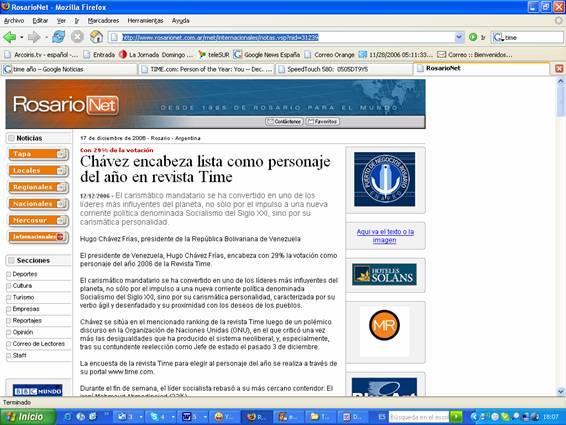Viewport: 566px width, 425px height.
Task: Open the Ayuda menu
Action: click(180, 21)
